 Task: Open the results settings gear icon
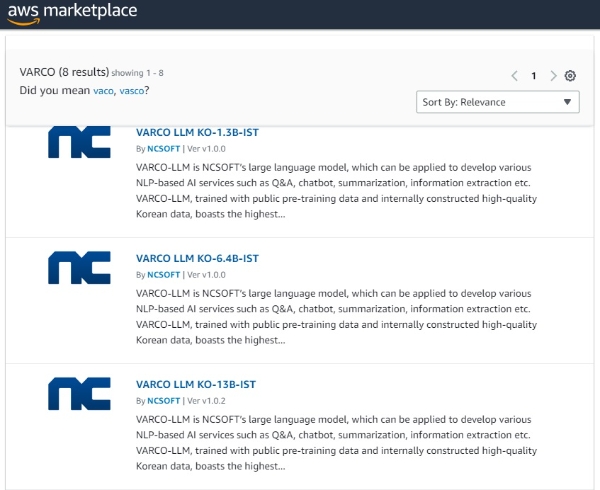tap(570, 76)
